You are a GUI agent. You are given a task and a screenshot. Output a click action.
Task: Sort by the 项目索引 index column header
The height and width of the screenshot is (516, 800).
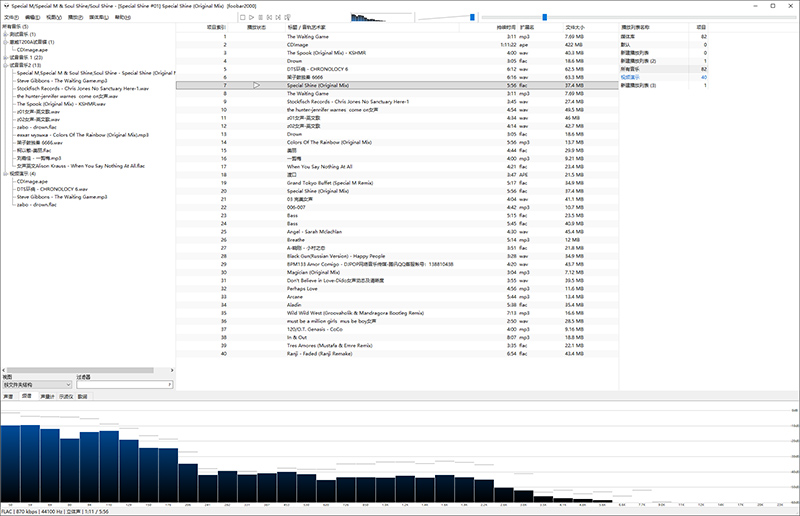click(202, 28)
